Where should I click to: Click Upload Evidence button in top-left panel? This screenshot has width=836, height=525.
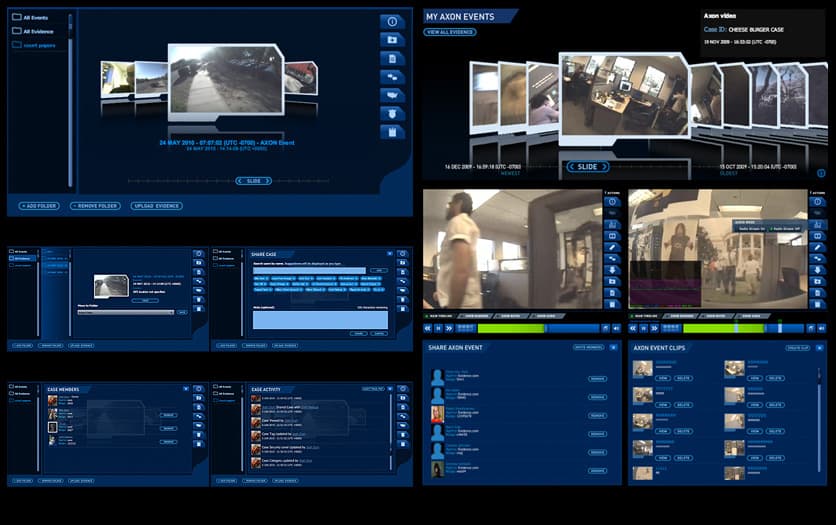(x=157, y=206)
